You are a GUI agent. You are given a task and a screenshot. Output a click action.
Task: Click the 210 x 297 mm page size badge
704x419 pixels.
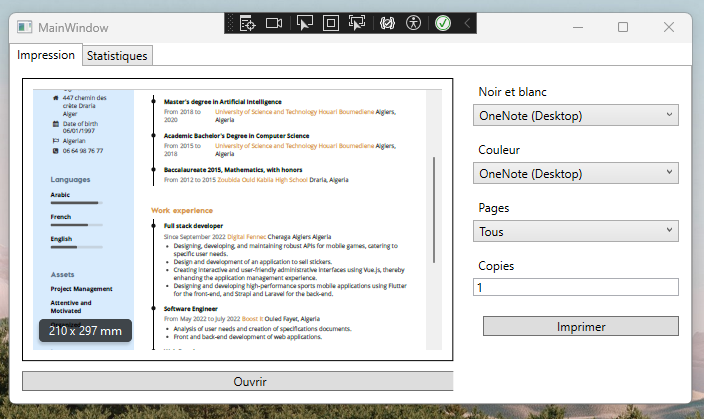[x=85, y=330]
